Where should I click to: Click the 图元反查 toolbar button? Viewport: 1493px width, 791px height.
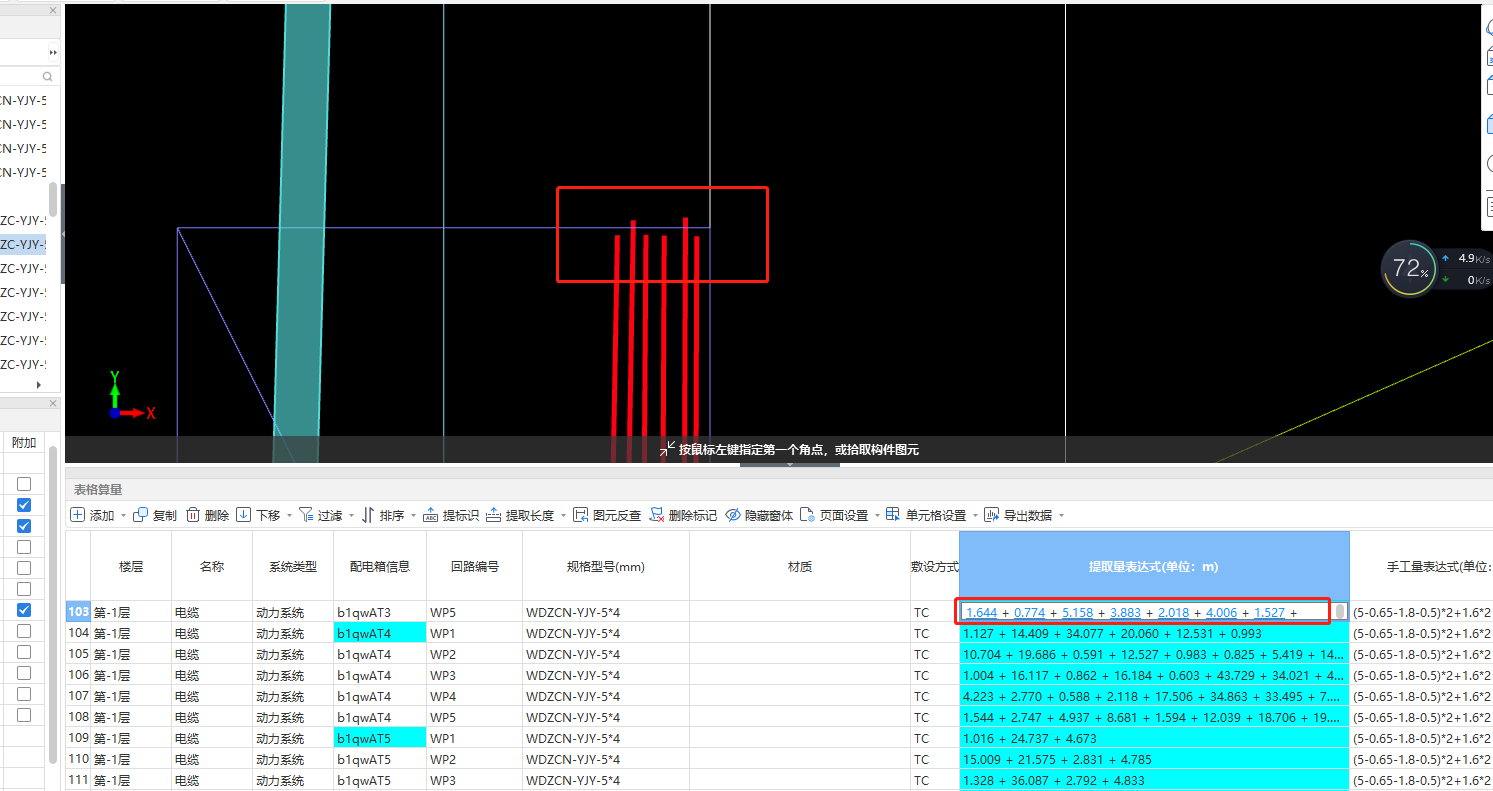(607, 515)
